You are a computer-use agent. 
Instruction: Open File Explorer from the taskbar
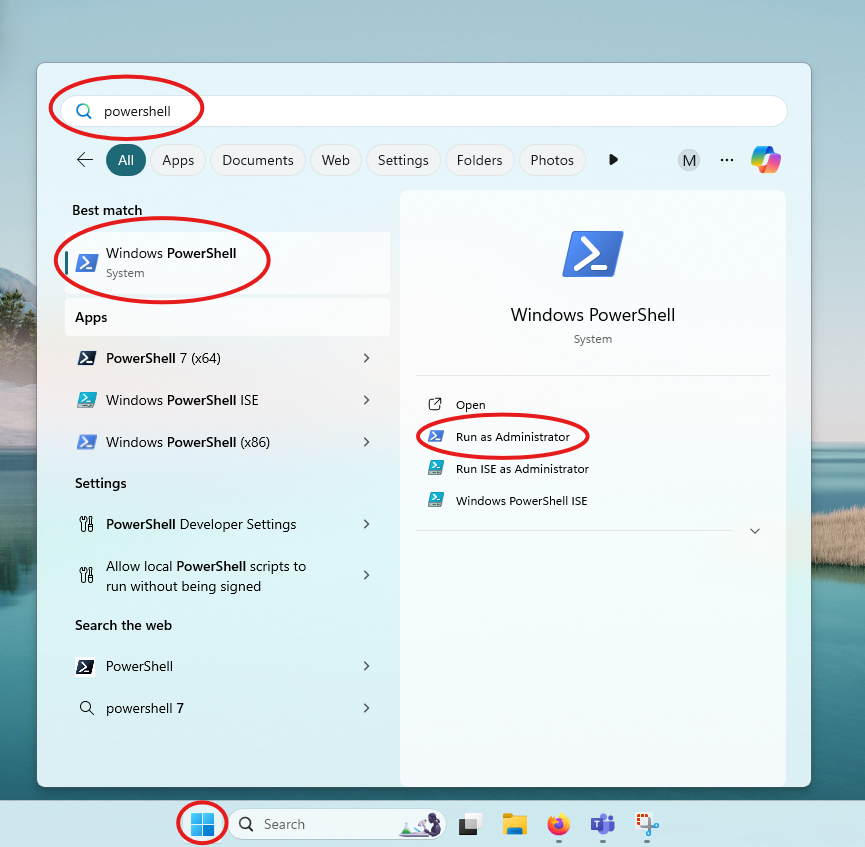[514, 824]
